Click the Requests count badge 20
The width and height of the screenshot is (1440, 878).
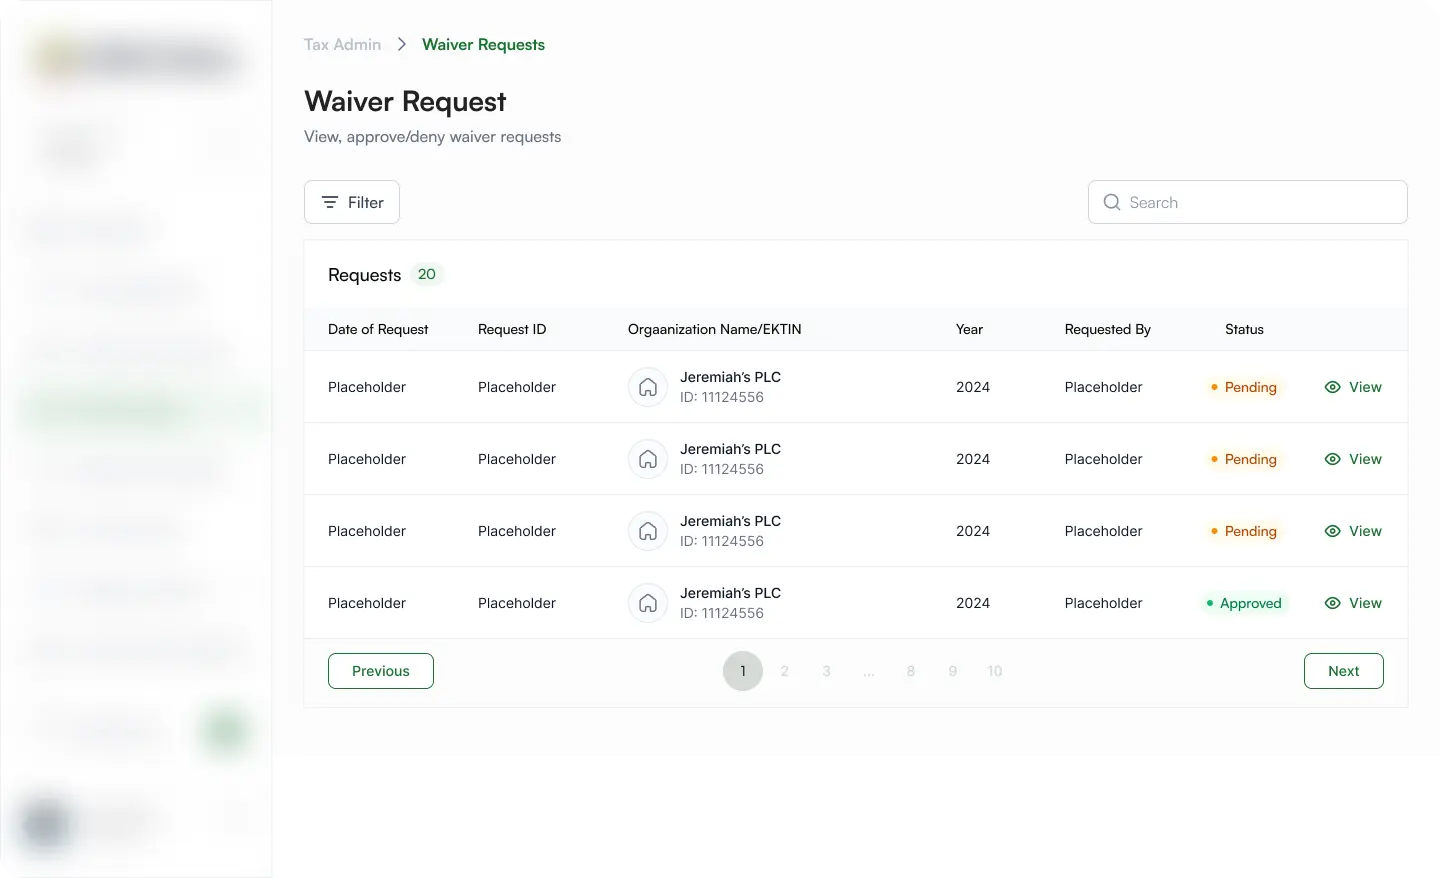click(x=427, y=274)
